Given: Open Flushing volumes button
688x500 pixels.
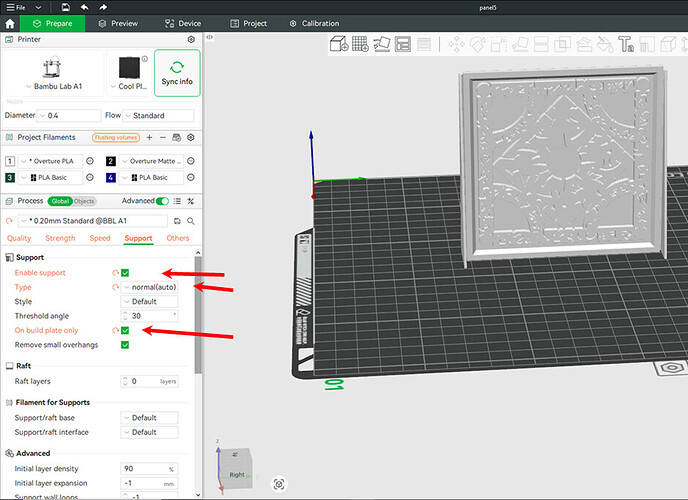Looking at the screenshot, I should pos(116,138).
